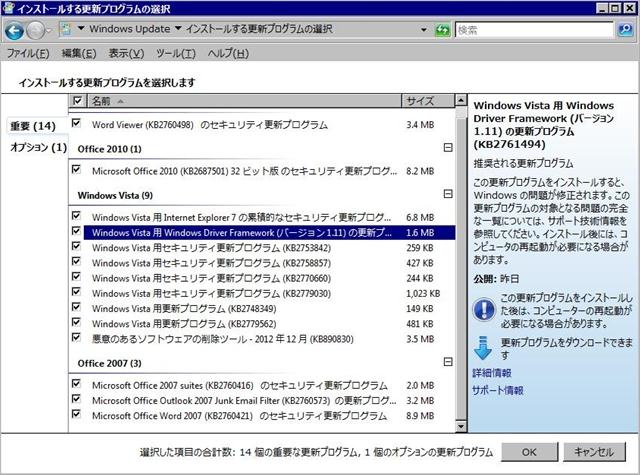This screenshot has height=475, width=640.
Task: Click scrollbar down arrow of update list
Action: 461,427
